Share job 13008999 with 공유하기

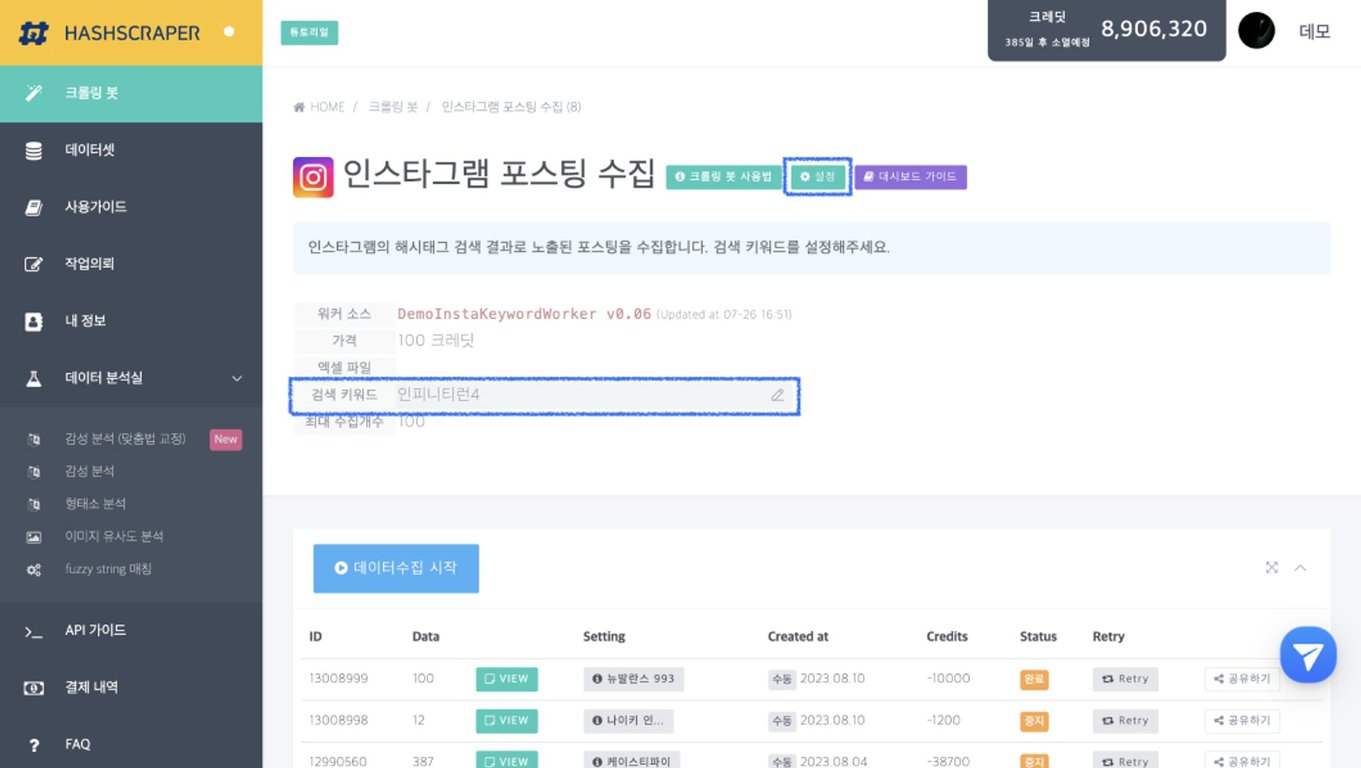pos(1242,679)
